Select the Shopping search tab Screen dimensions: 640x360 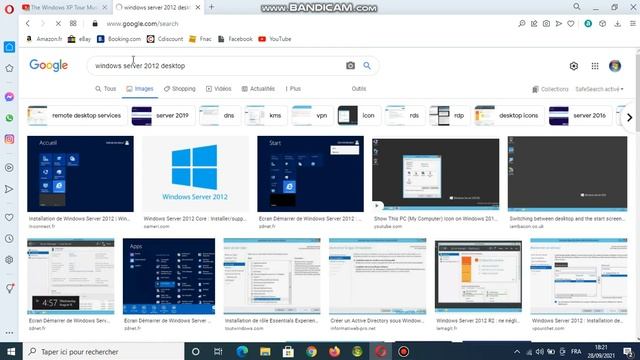click(180, 89)
